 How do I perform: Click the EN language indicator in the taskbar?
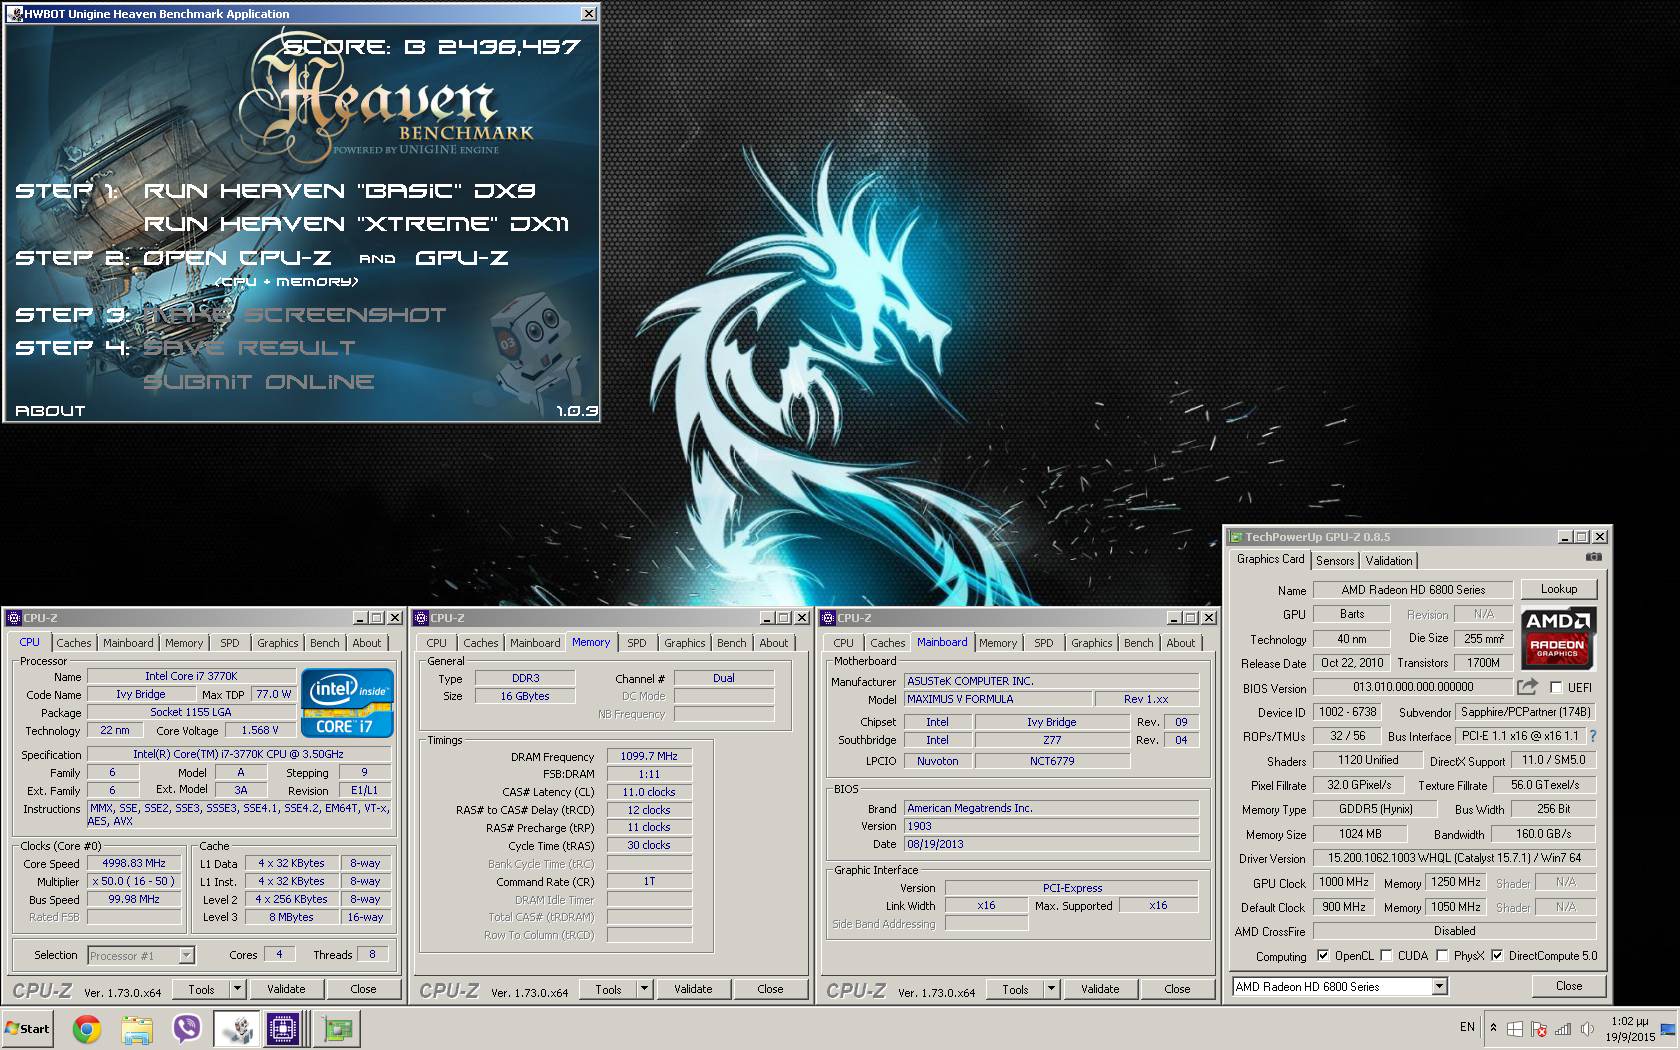tap(1467, 1027)
